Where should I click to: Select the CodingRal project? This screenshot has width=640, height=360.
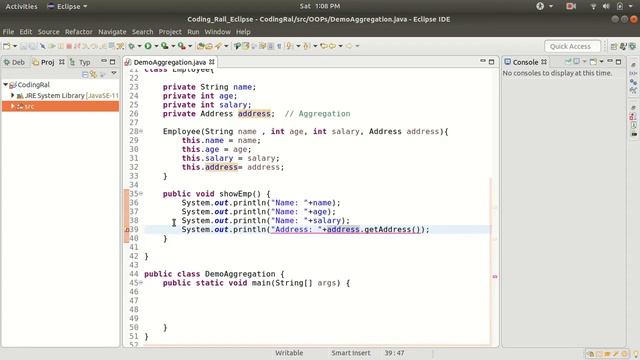click(33, 85)
